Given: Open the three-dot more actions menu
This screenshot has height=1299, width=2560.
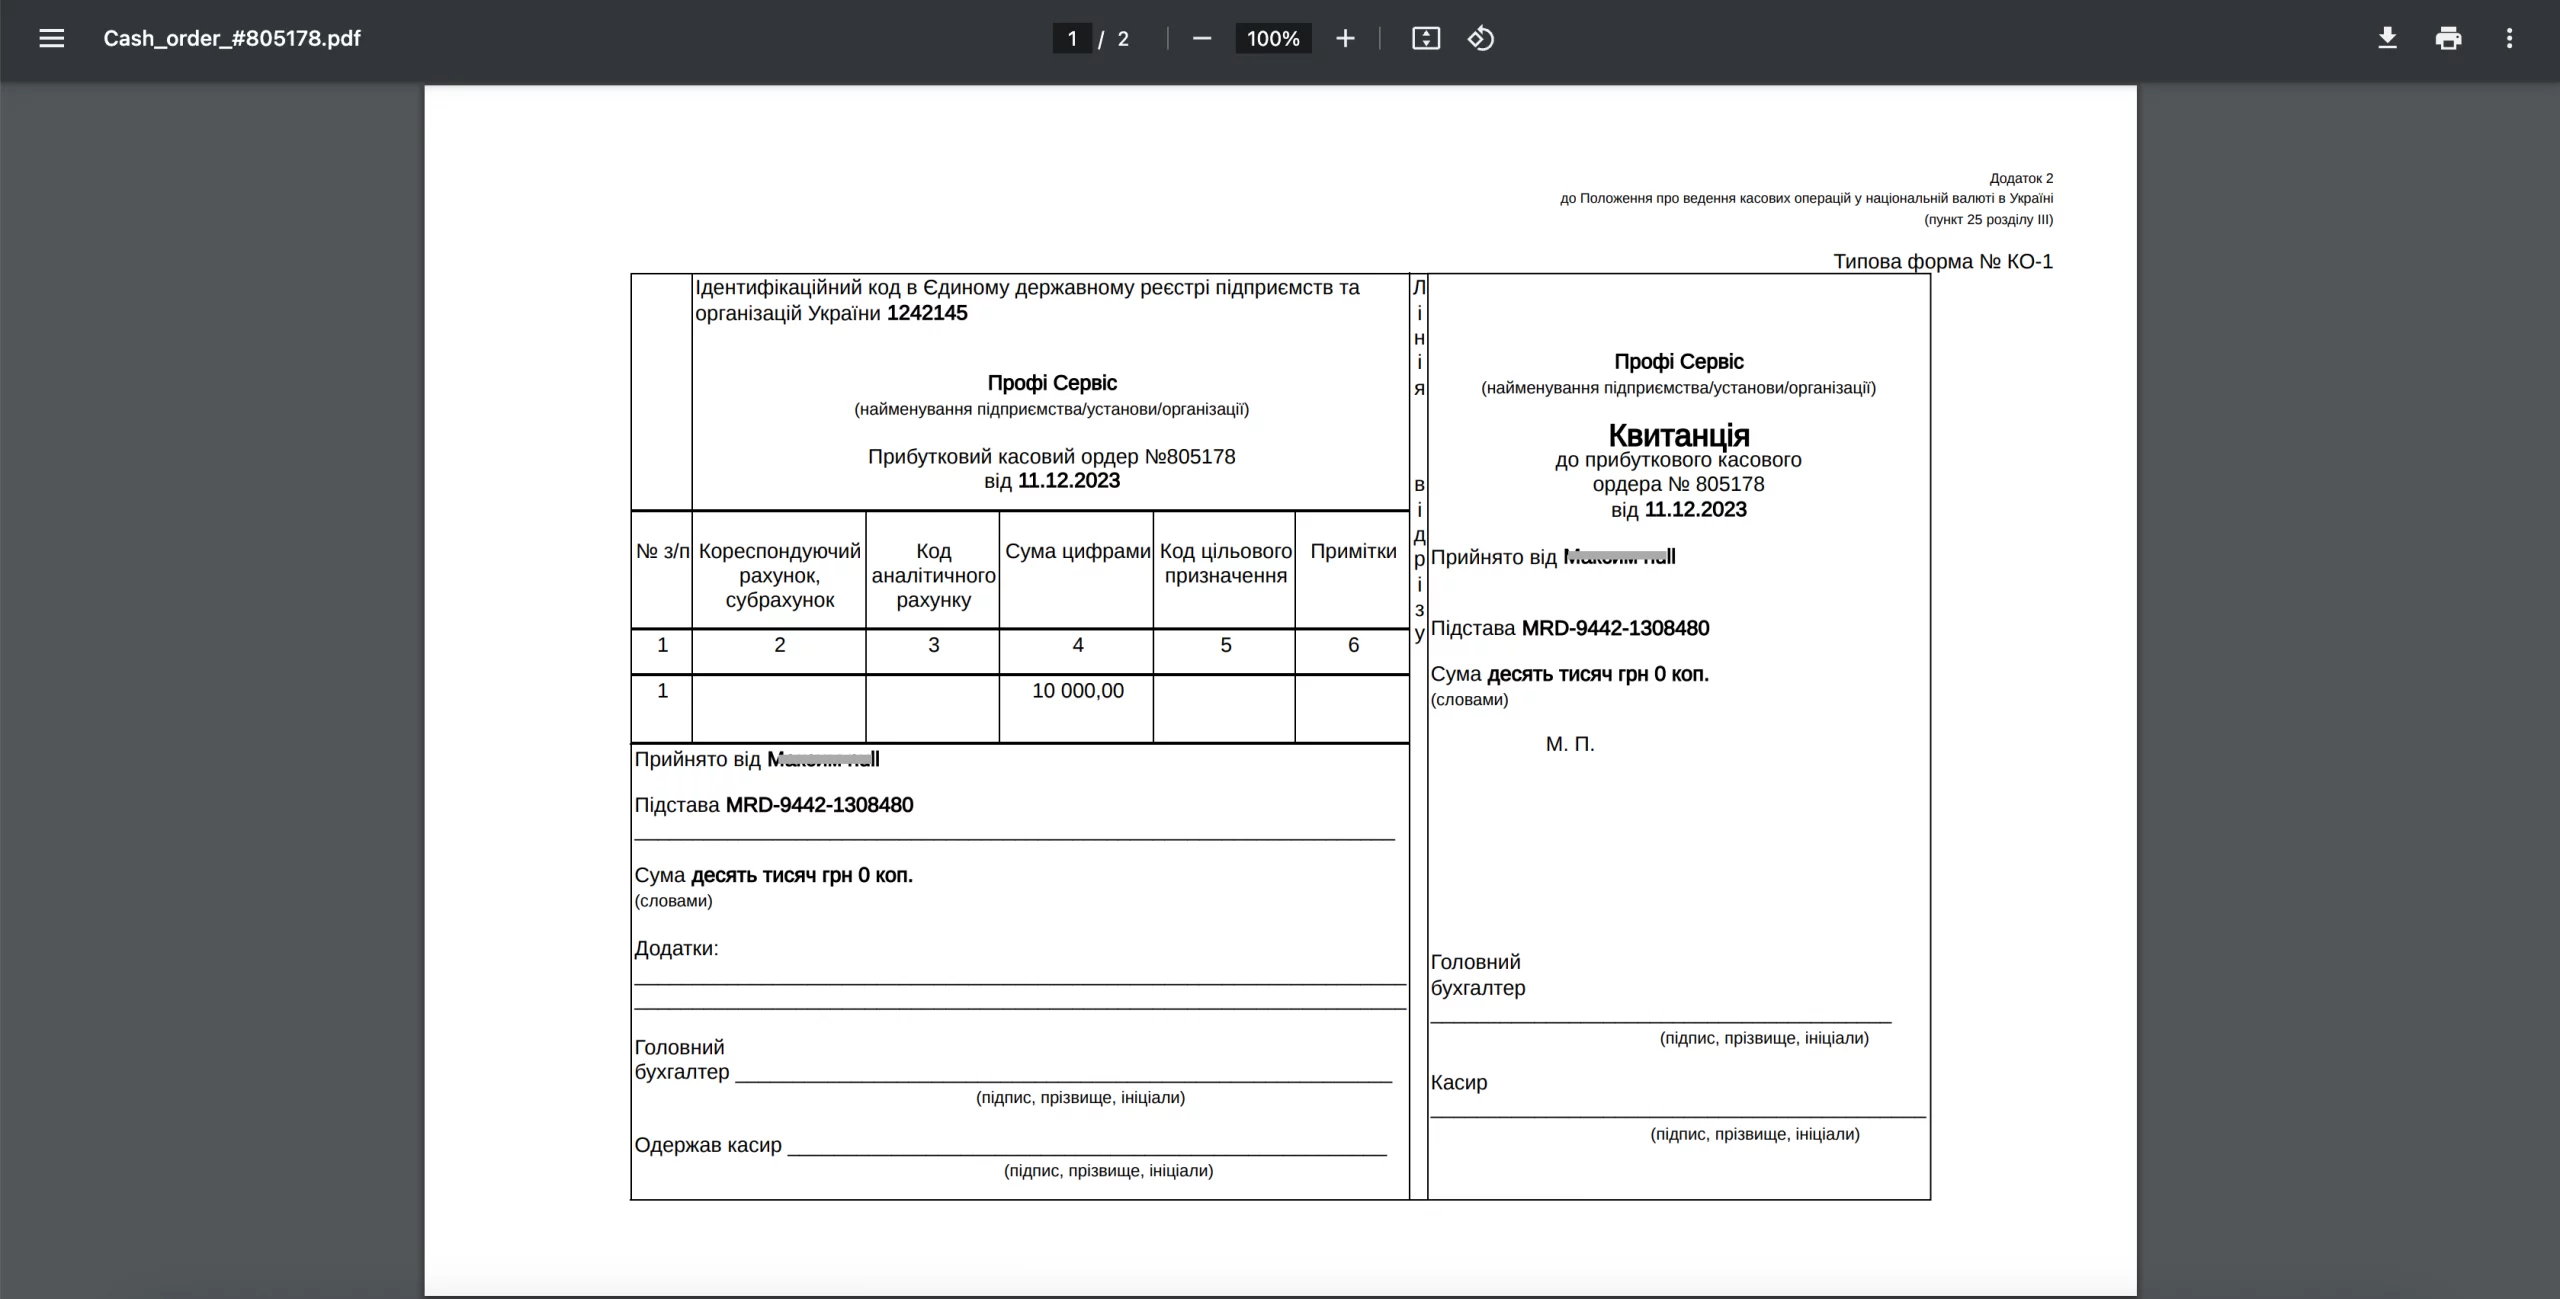Looking at the screenshot, I should (2509, 38).
